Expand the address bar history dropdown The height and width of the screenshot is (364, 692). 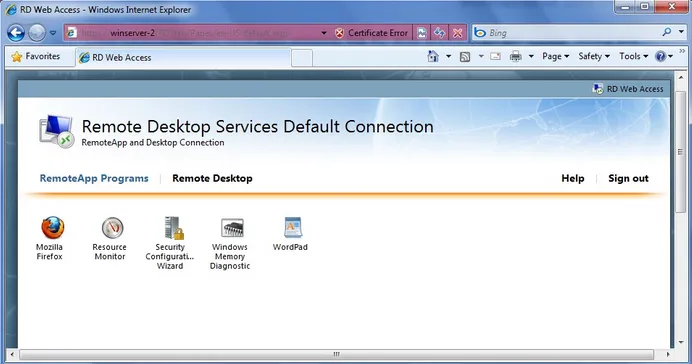324,33
